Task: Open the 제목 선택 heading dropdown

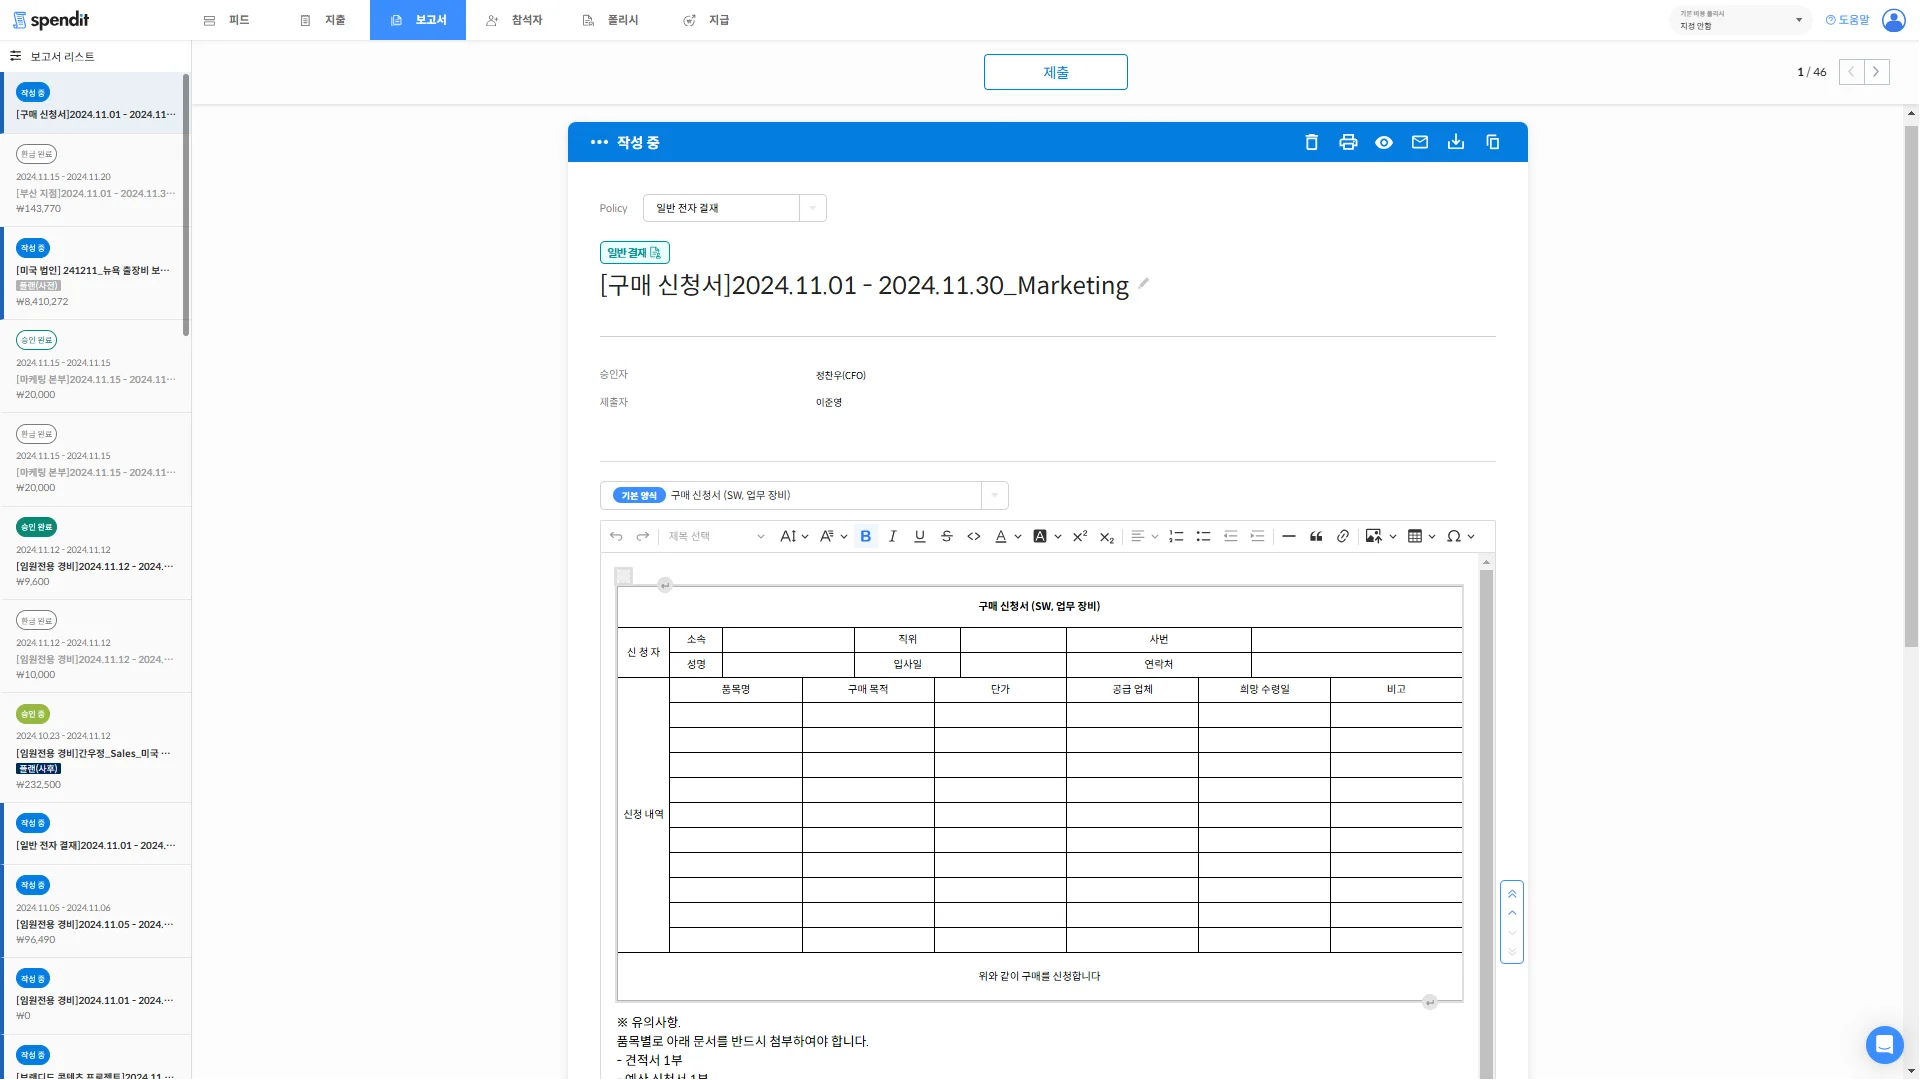Action: click(x=716, y=536)
